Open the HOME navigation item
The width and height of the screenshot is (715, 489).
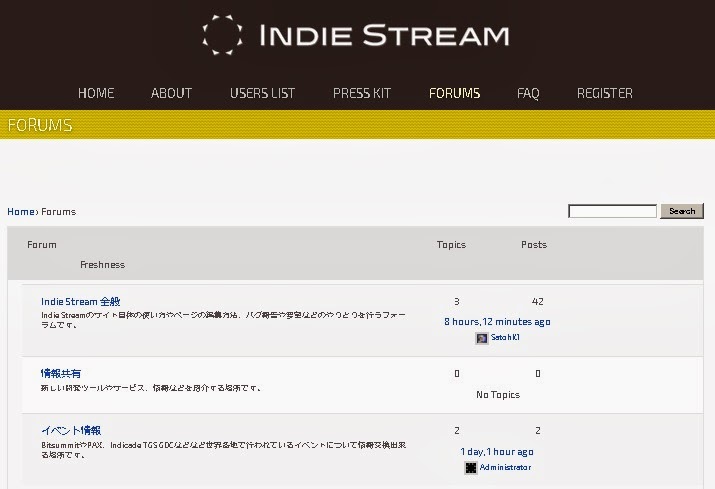tap(96, 93)
